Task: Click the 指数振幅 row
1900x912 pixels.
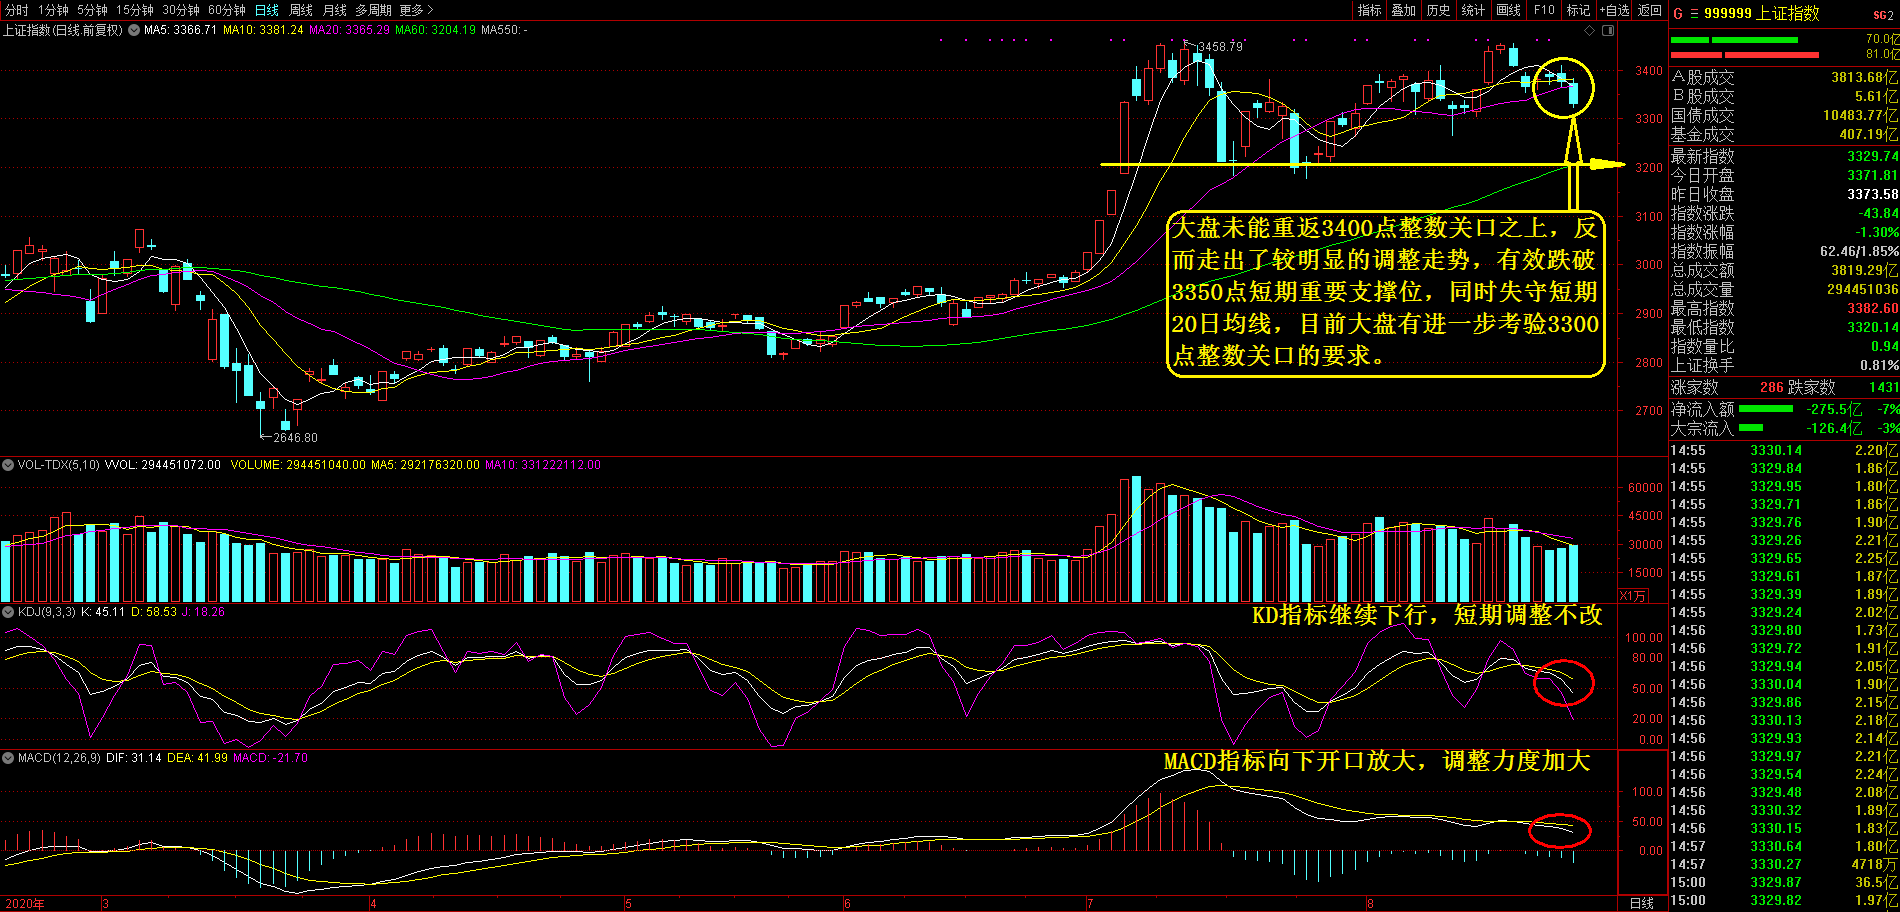Action: 1784,251
